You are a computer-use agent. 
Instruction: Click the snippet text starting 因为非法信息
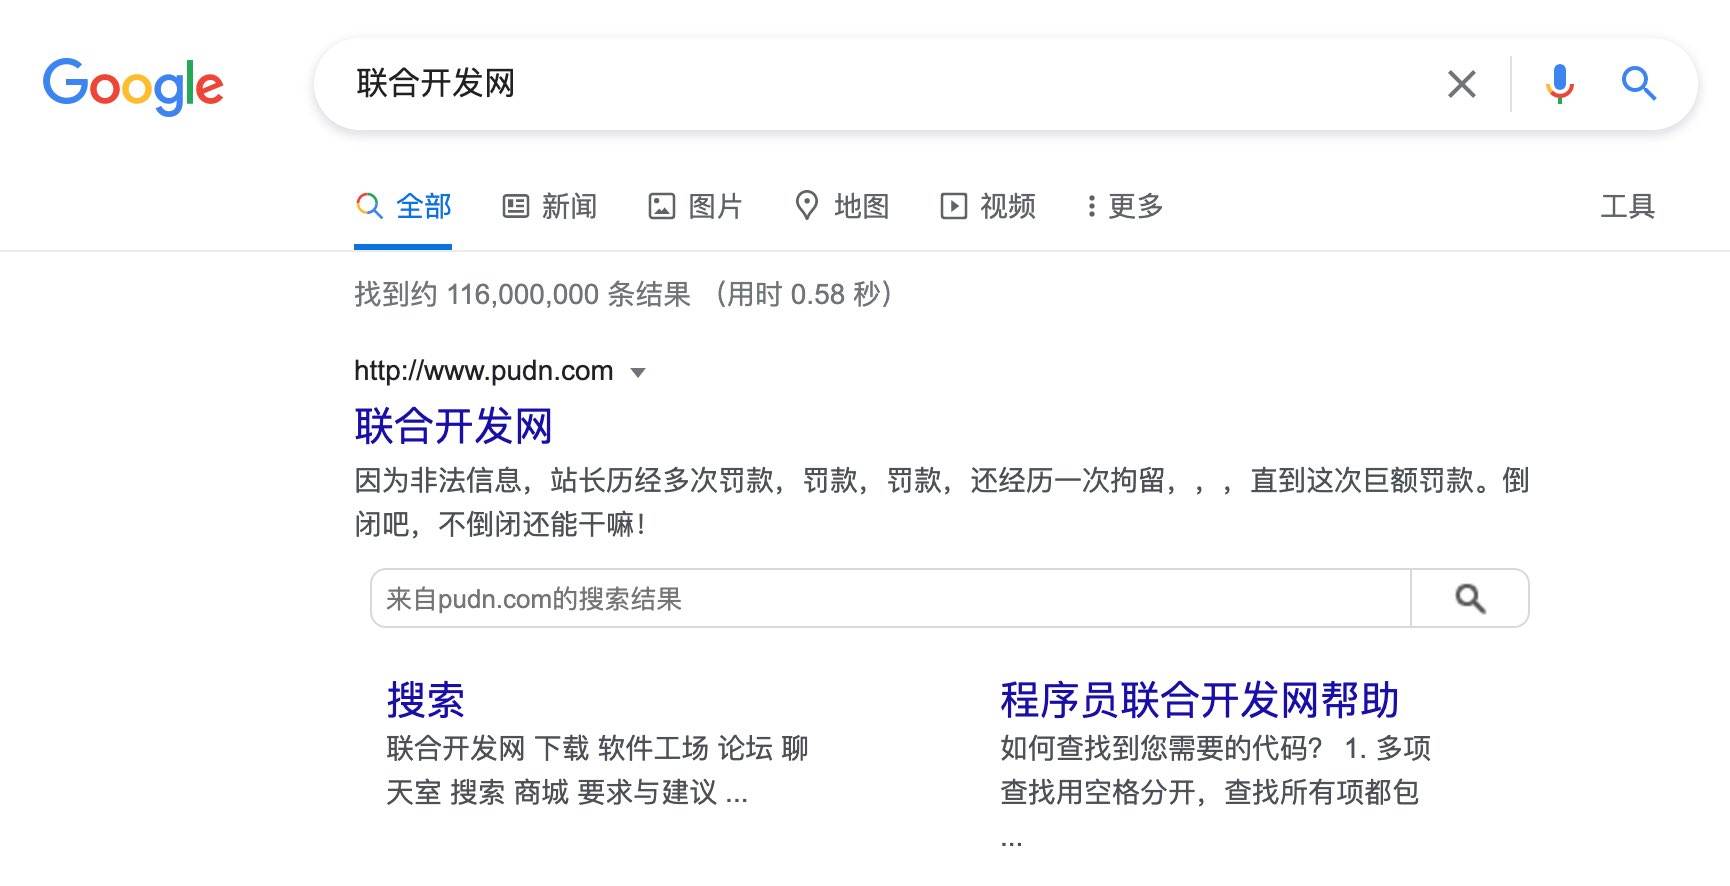click(941, 502)
